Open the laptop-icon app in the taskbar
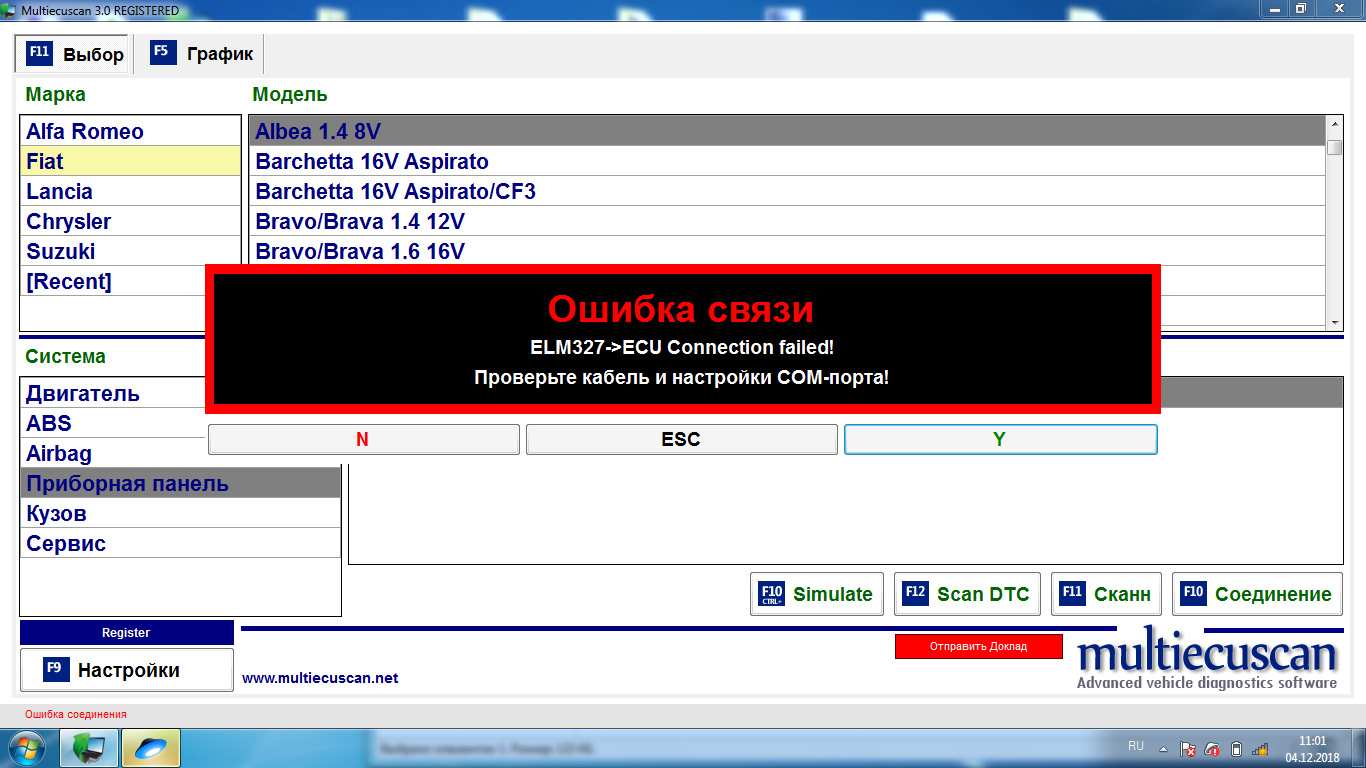 click(89, 748)
